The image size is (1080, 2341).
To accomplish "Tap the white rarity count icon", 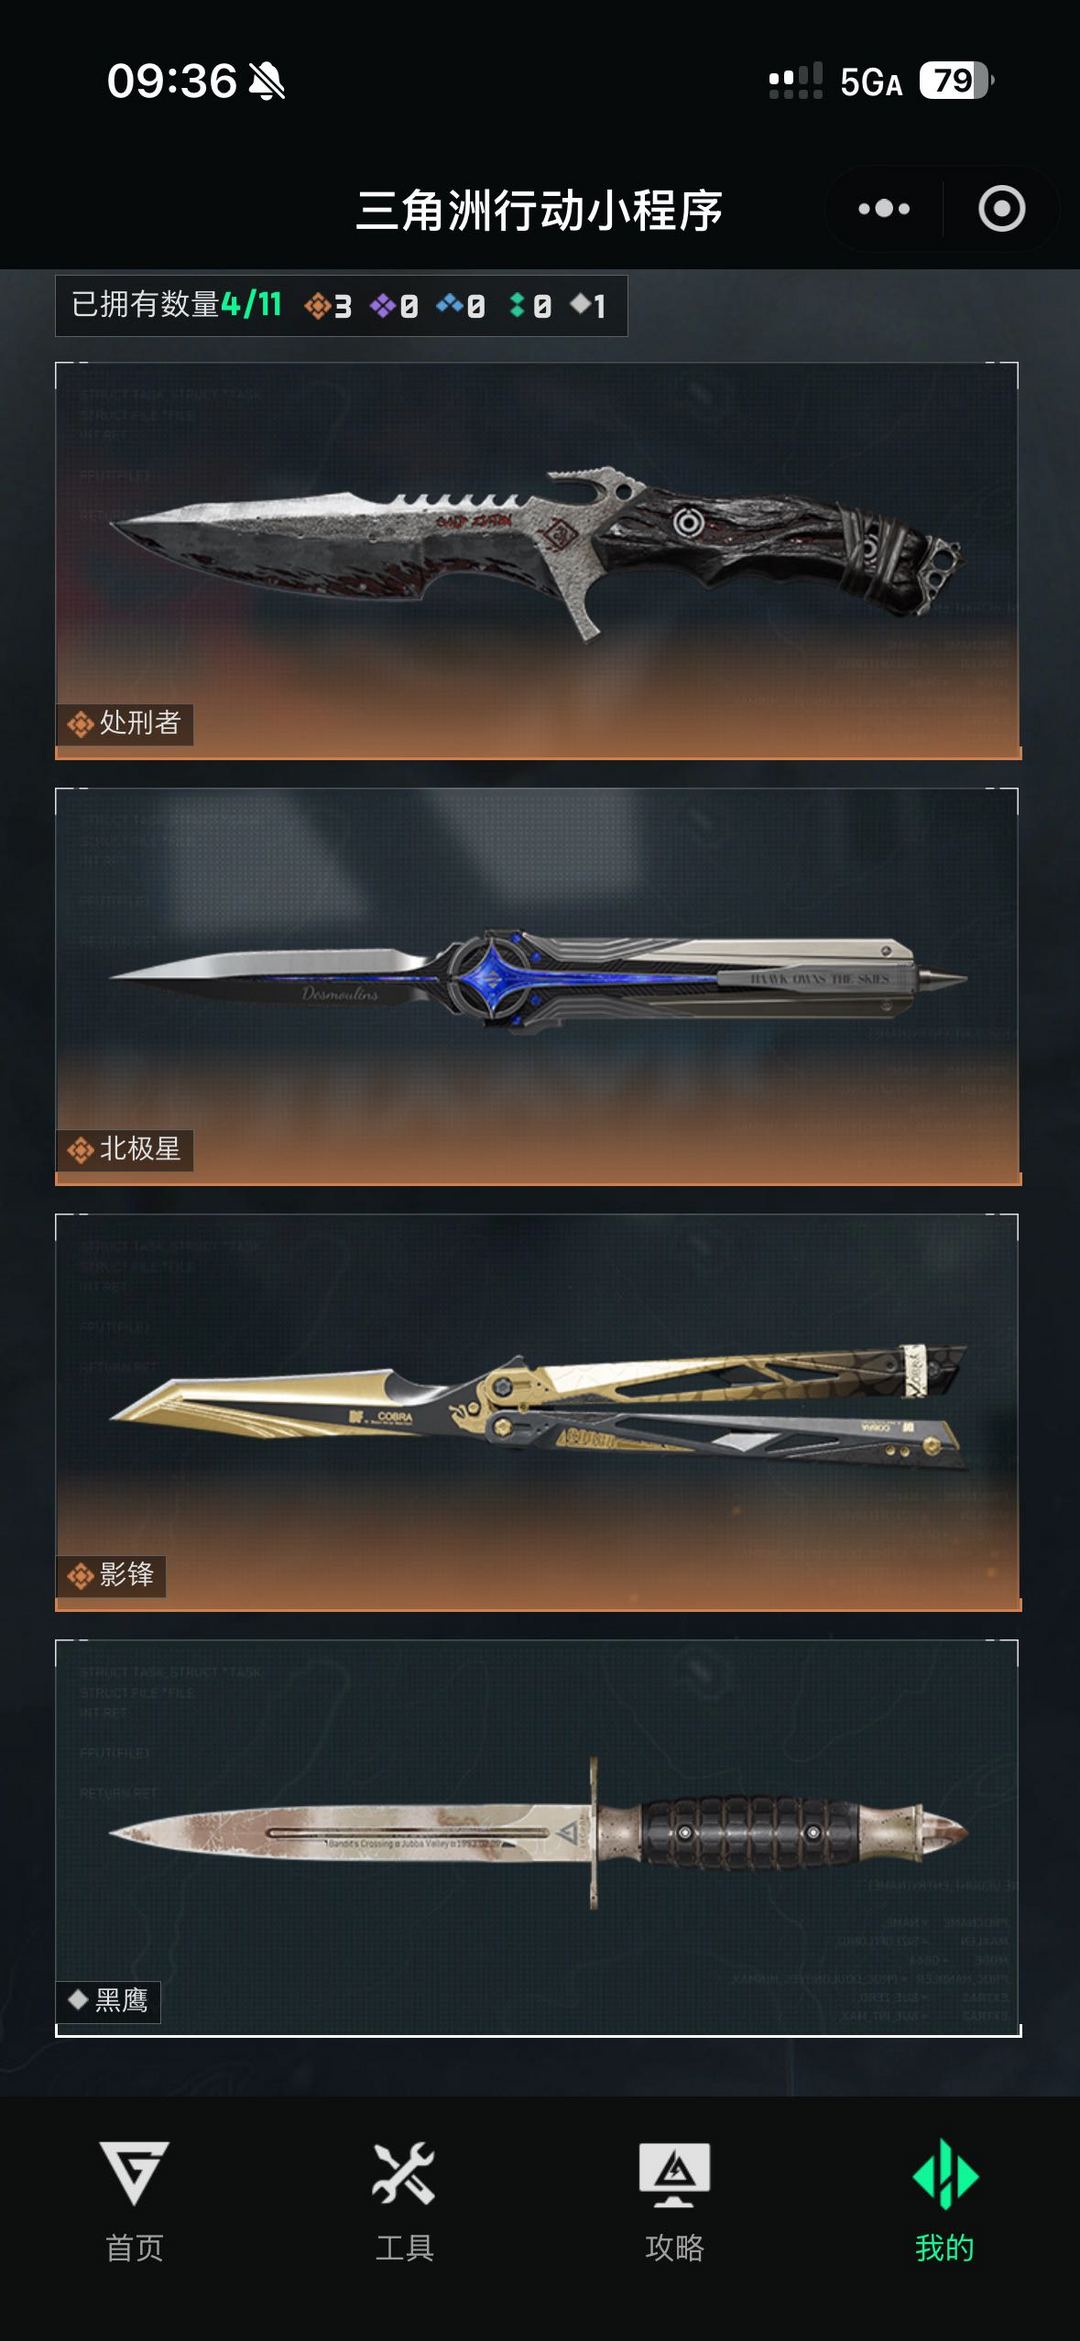I will click(581, 304).
